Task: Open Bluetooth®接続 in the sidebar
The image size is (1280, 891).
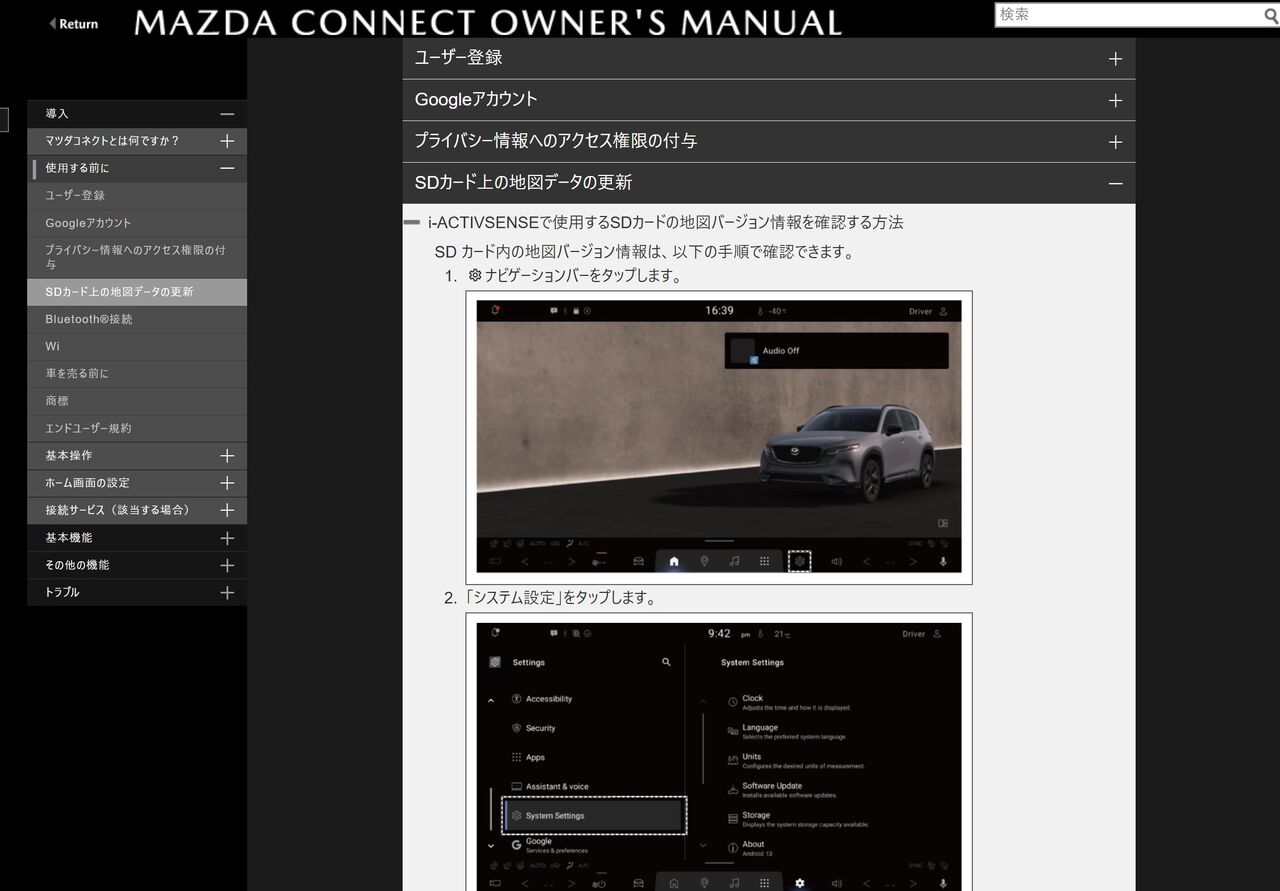Action: point(89,319)
